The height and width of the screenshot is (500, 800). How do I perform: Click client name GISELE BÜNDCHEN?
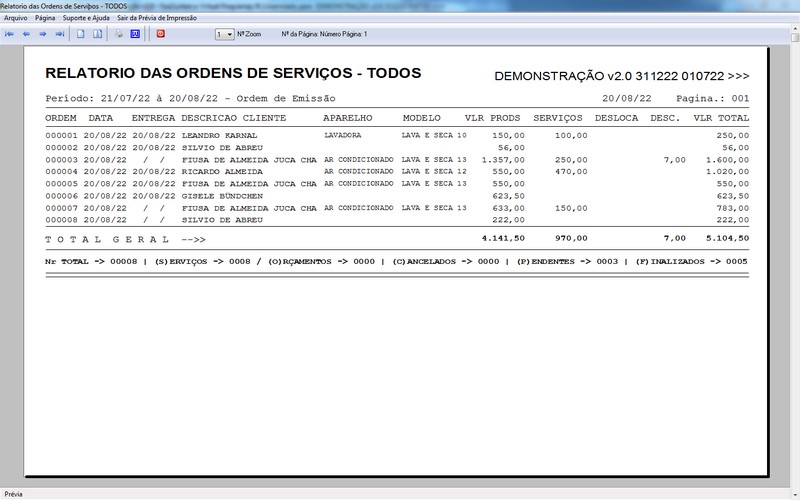coord(222,196)
